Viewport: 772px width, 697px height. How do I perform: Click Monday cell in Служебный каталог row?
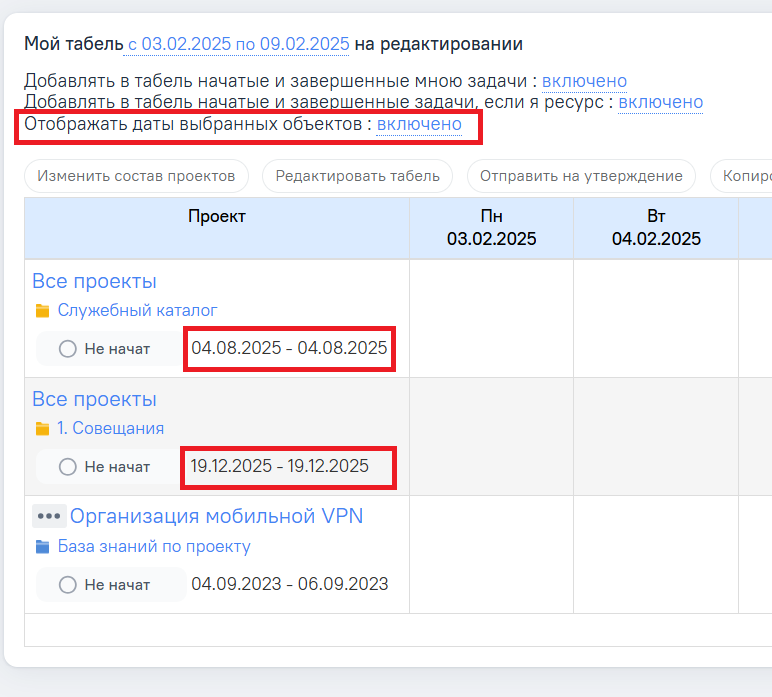click(491, 318)
